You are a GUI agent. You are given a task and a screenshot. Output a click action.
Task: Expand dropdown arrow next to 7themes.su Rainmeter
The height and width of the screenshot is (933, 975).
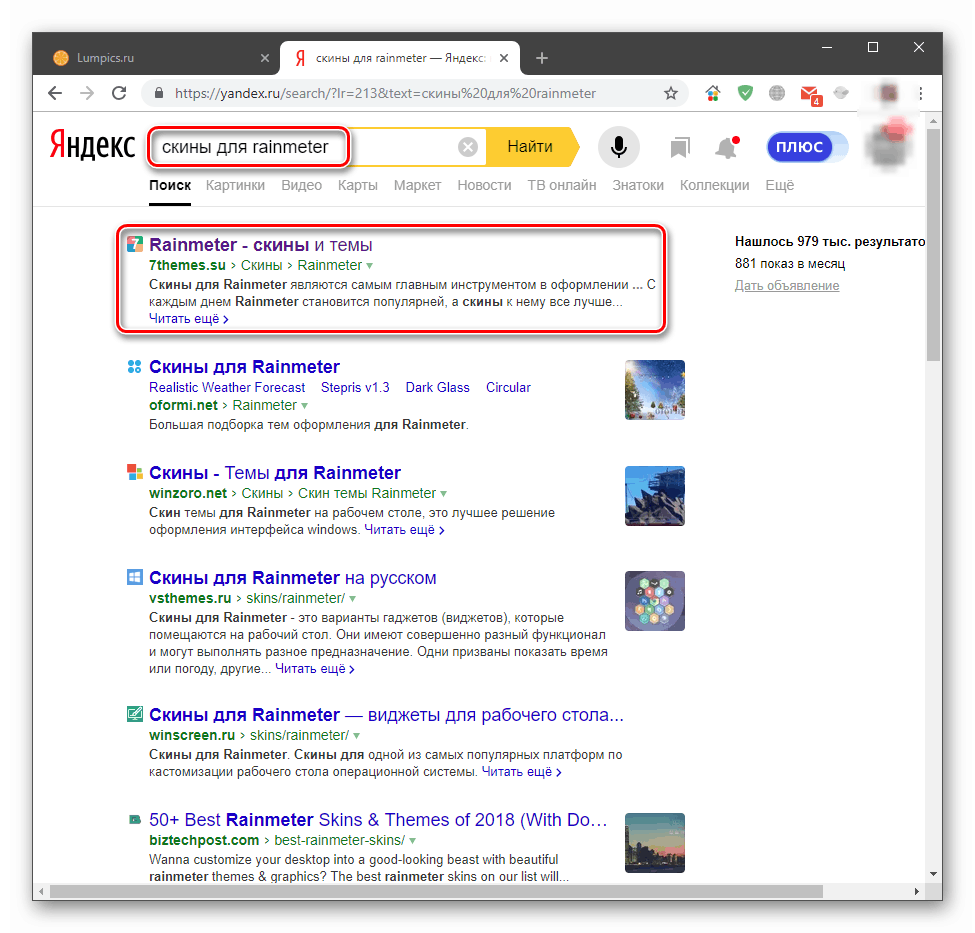(369, 266)
